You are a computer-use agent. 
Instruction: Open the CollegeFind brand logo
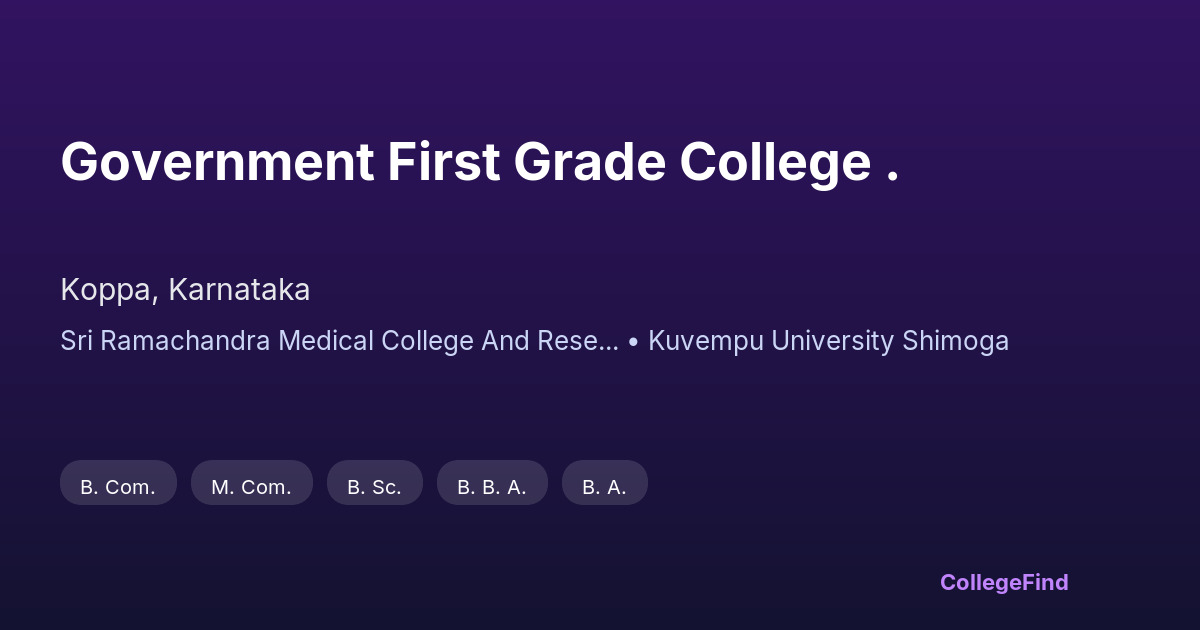pos(1003,582)
